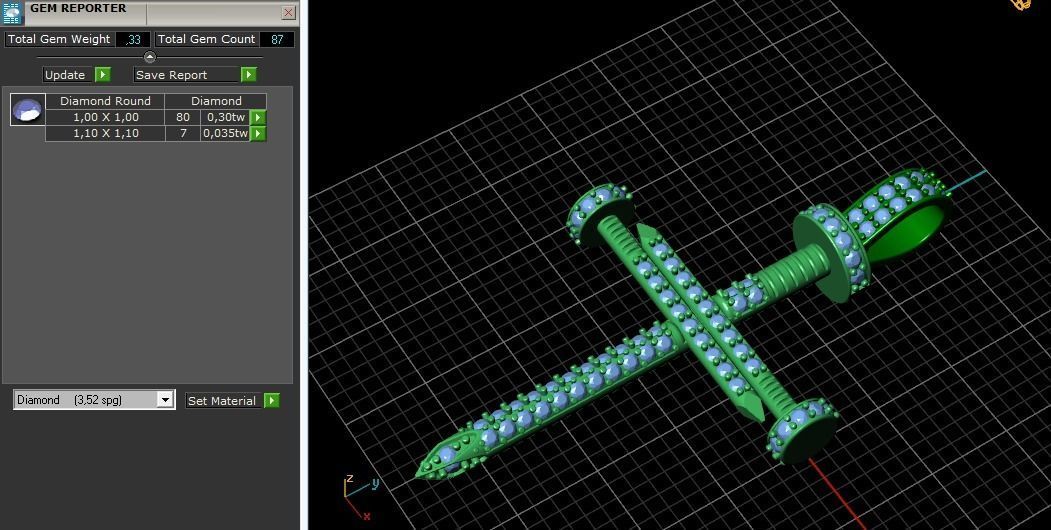Viewport: 1051px width, 530px height.
Task: Click the orange icon at the viewport corner
Action: click(1021, 4)
